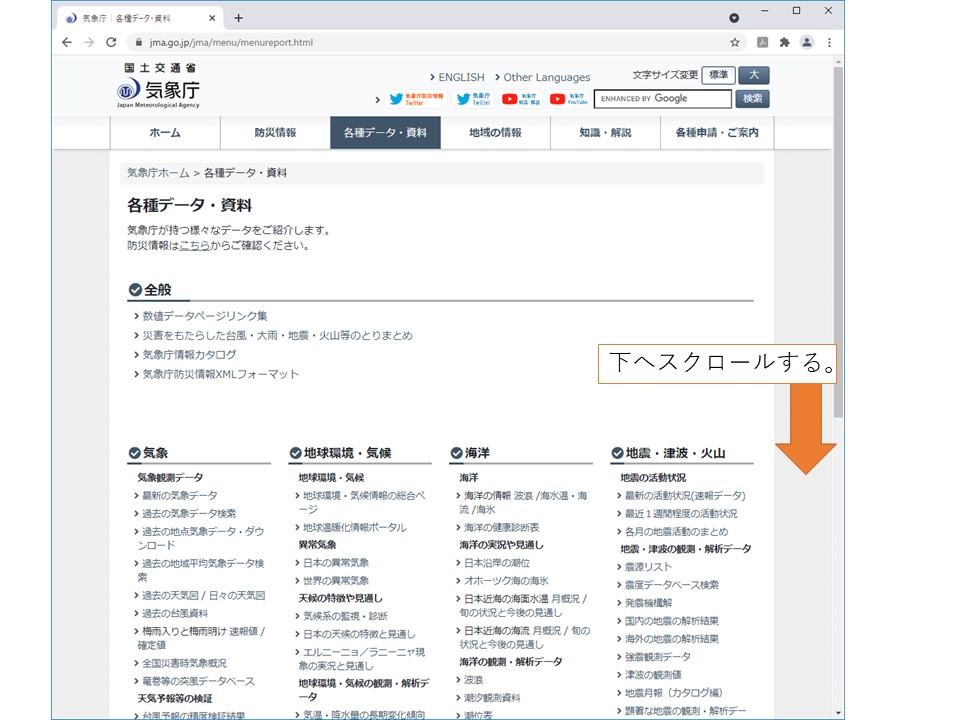Open the 防災情報 menu

coord(276,132)
